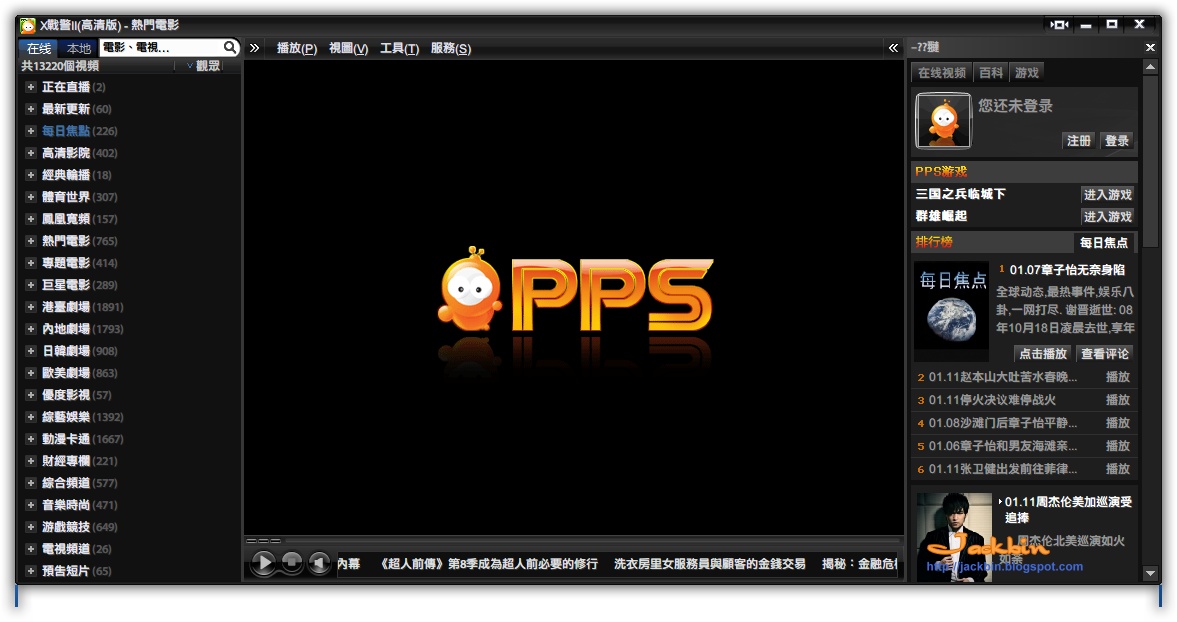Open the 工具(T) menu
Image resolution: width=1177 pixels, height=622 pixels.
399,47
